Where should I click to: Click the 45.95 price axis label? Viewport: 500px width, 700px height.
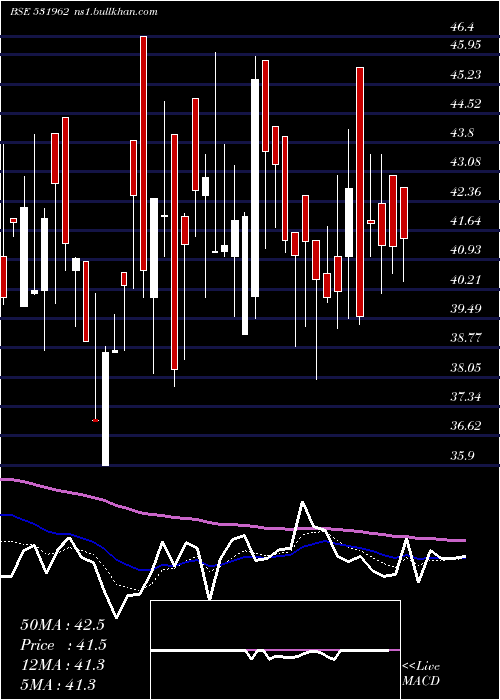(x=465, y=45)
